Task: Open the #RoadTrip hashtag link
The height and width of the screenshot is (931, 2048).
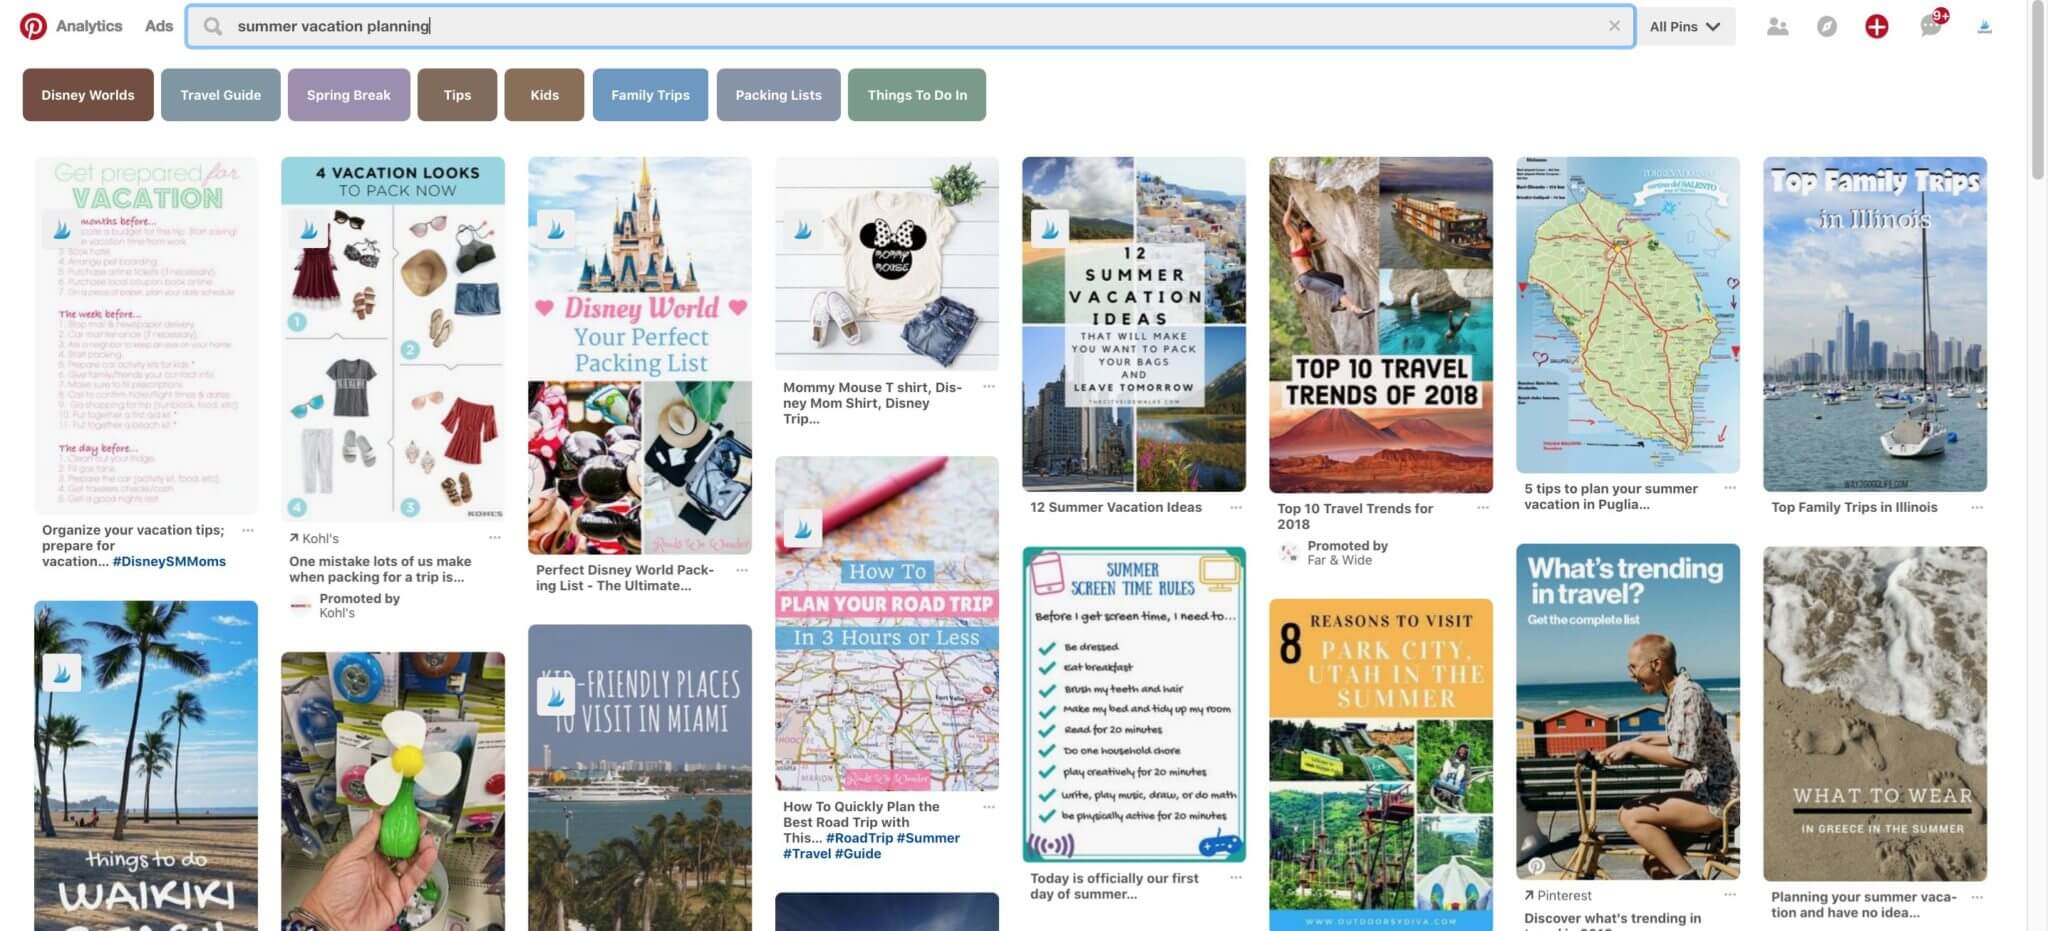Action: [x=859, y=838]
